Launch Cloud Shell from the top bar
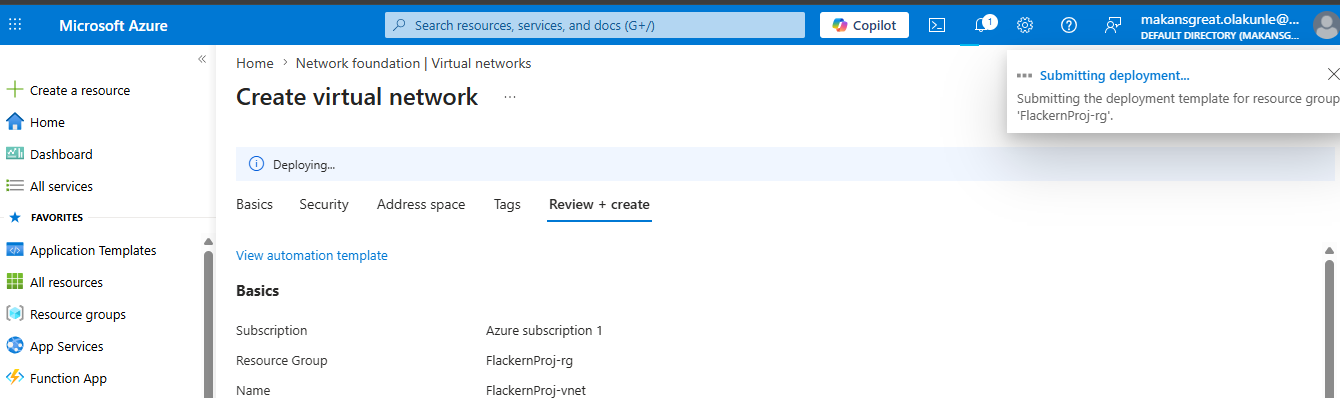This screenshot has height=398, width=1340. [x=937, y=25]
